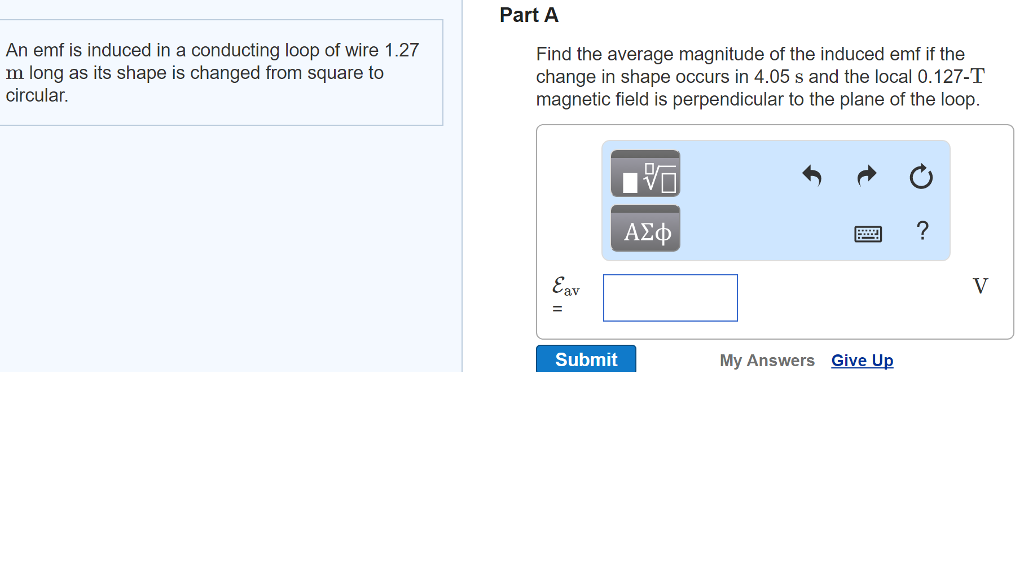Click the redo arrow icon
Image resolution: width=1024 pixels, height=571 pixels.
[x=867, y=177]
